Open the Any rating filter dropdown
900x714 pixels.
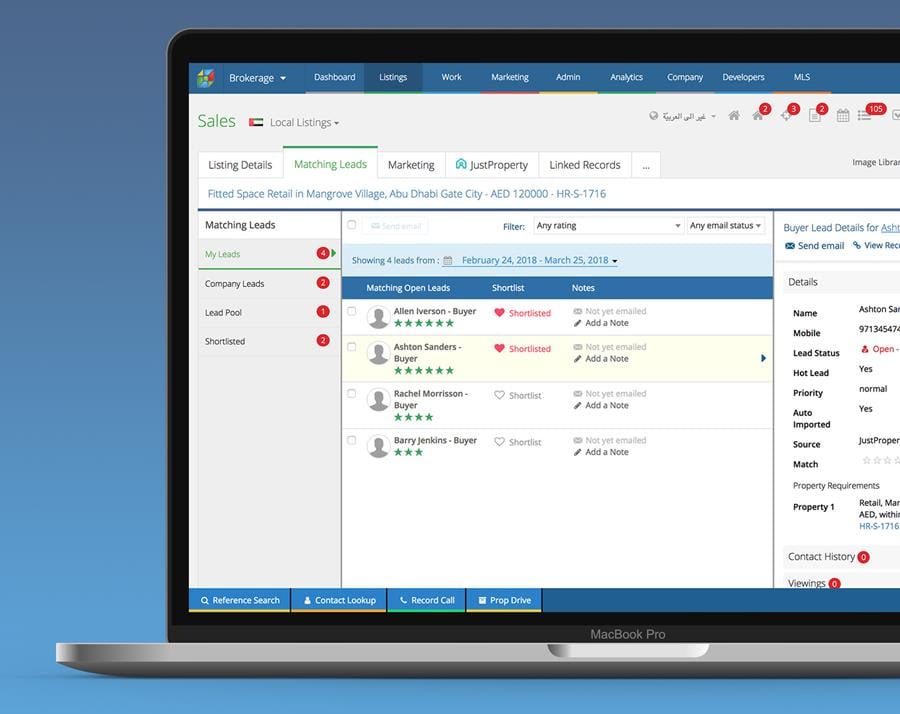[x=608, y=226]
